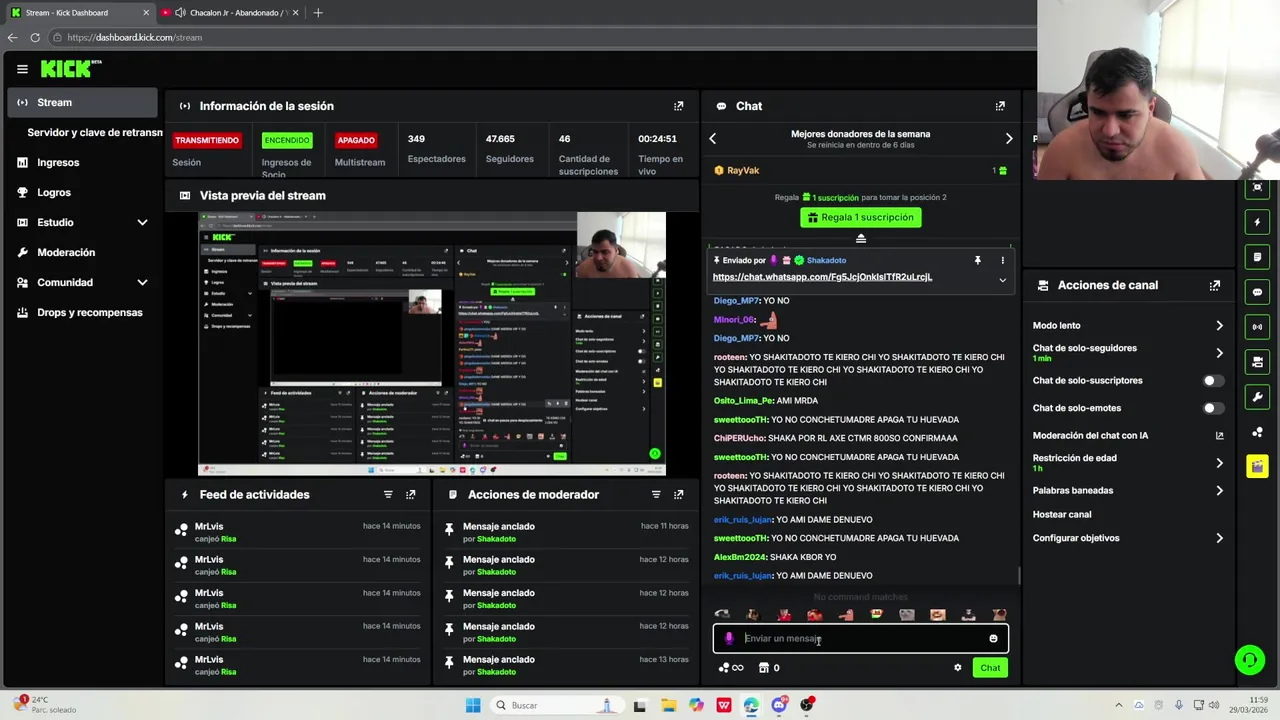The height and width of the screenshot is (720, 1280).
Task: Open File Explorer from taskbar
Action: click(x=668, y=705)
